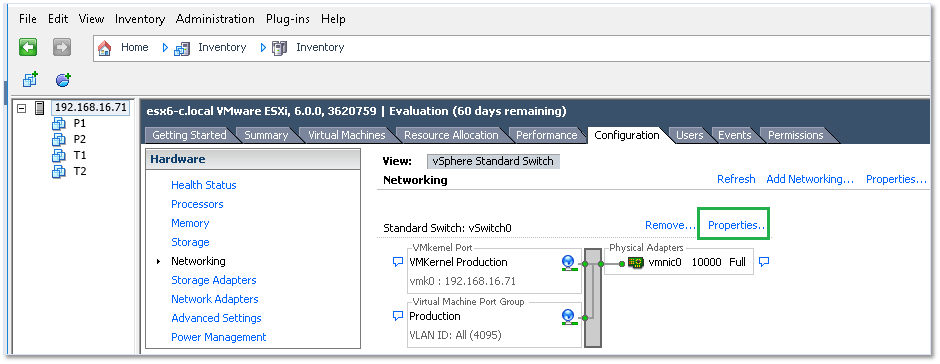Open the Edit menu
The height and width of the screenshot is (364, 940).
tap(58, 19)
